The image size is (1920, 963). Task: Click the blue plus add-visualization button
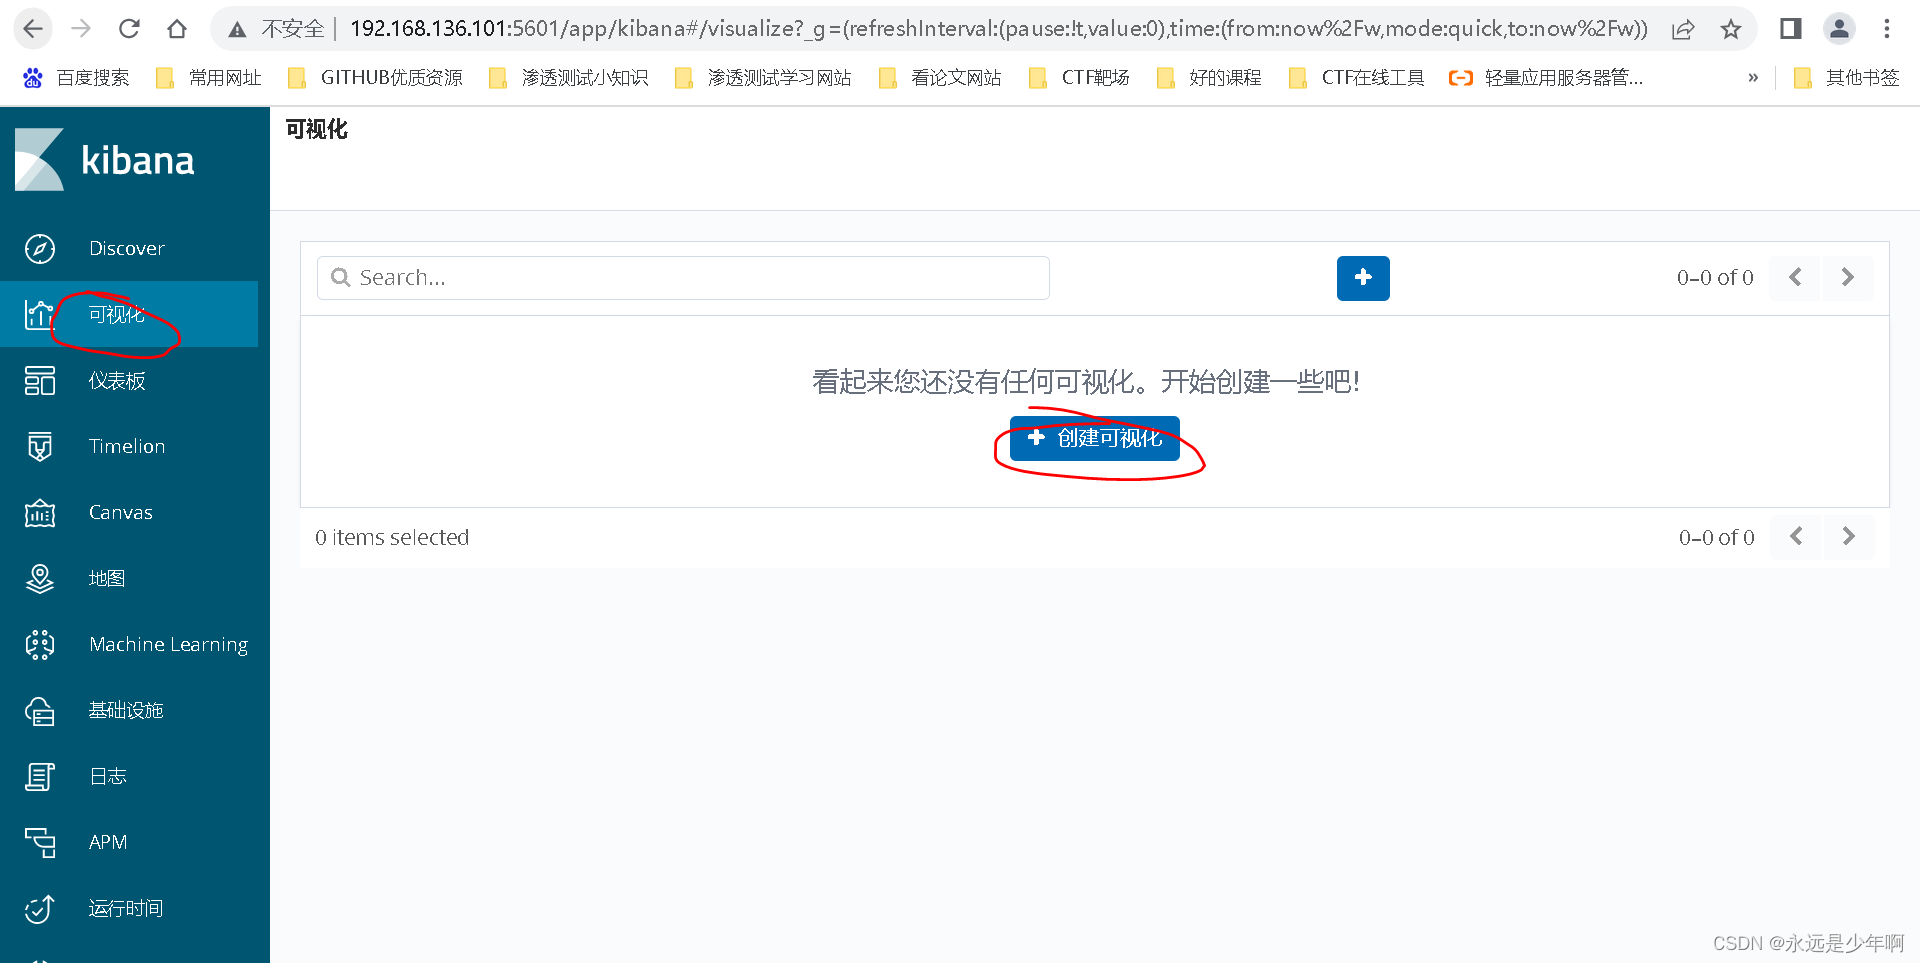click(x=1363, y=278)
